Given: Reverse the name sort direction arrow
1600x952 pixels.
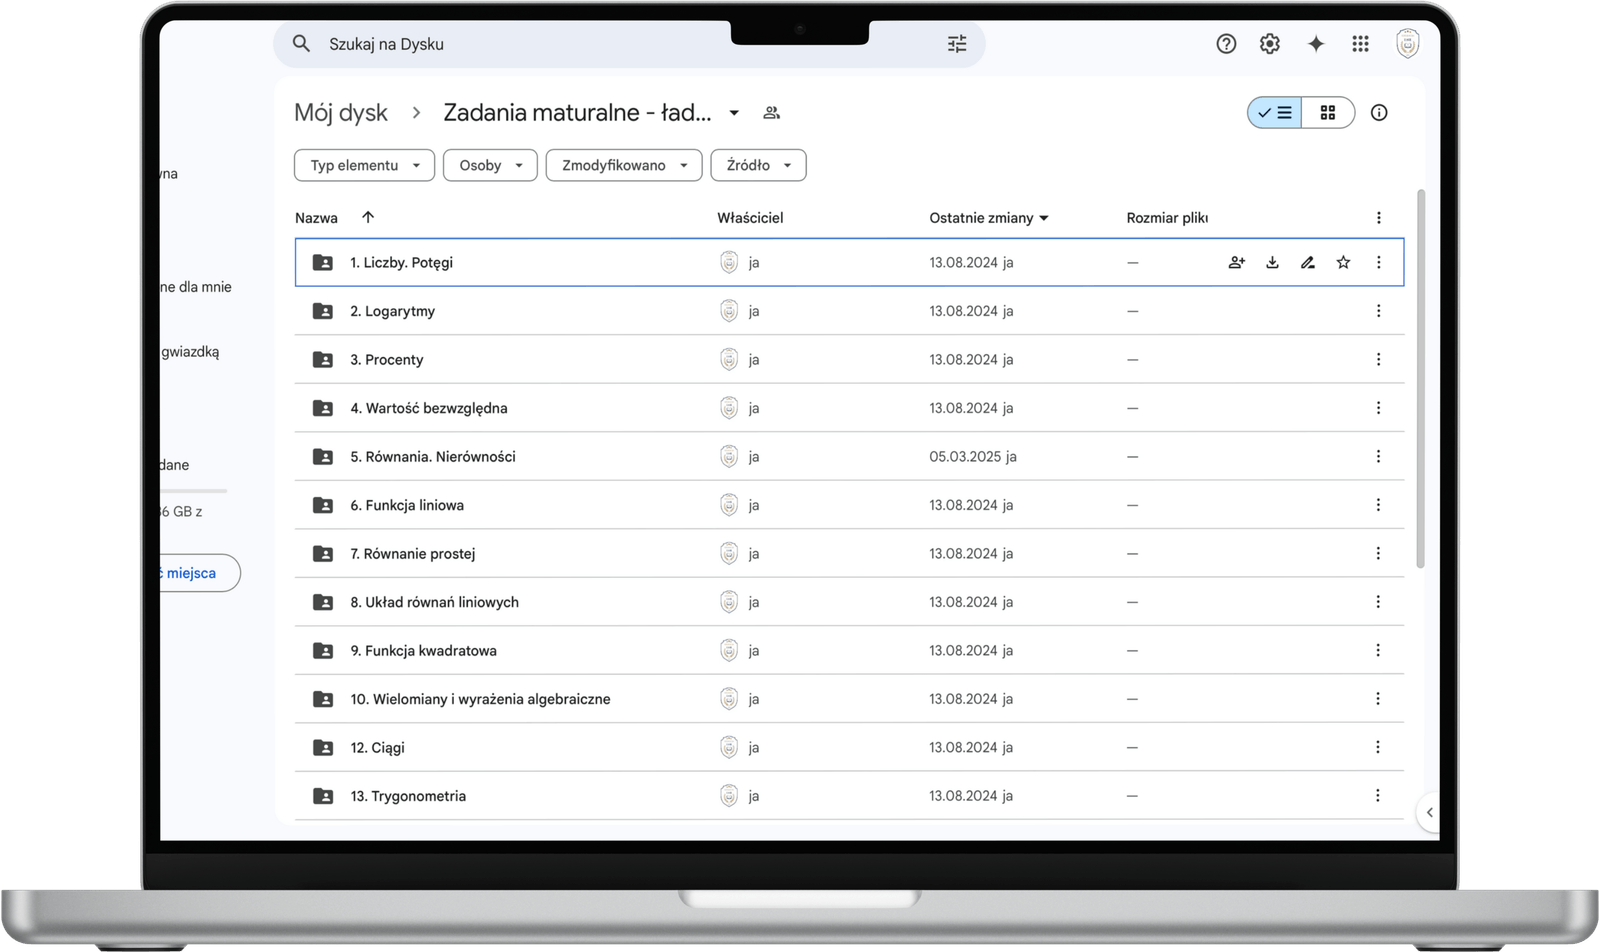Looking at the screenshot, I should 368,217.
